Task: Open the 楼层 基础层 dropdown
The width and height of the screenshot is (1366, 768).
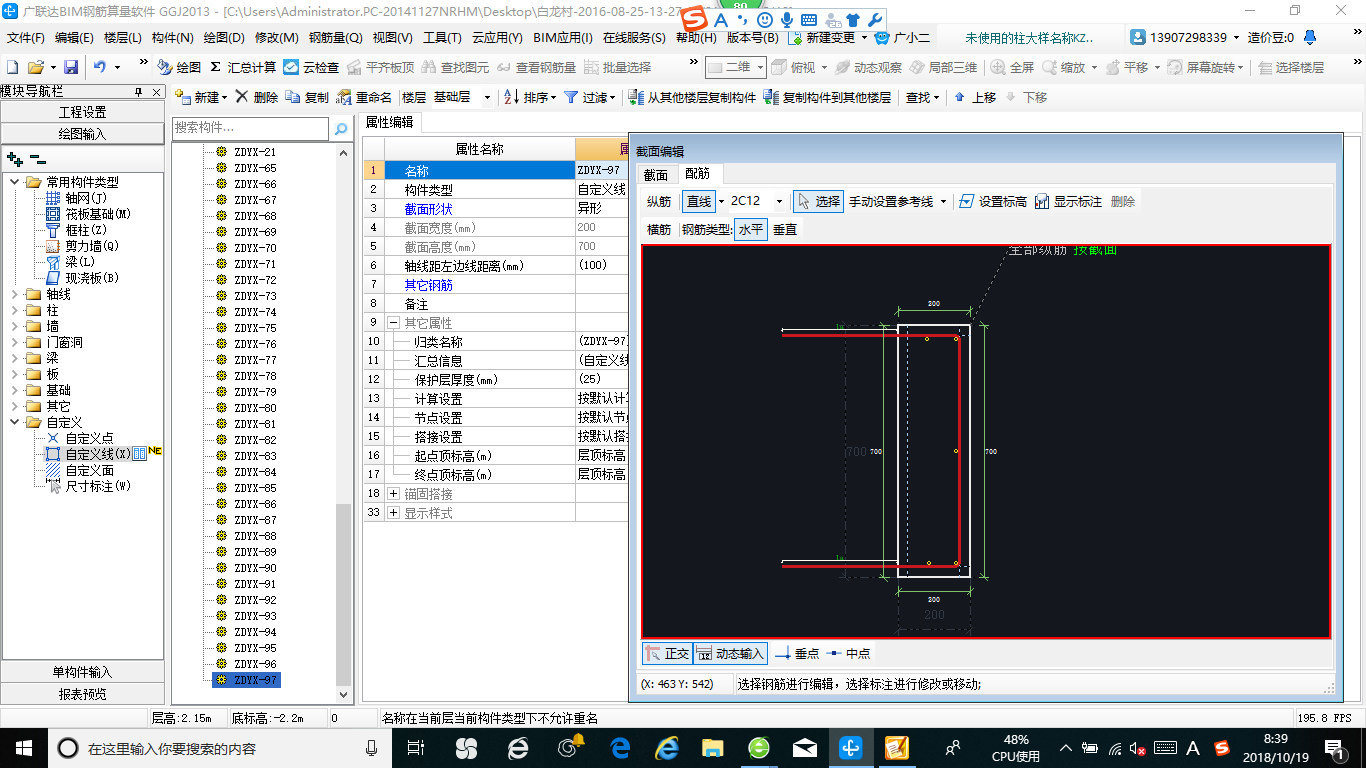Action: pos(487,97)
